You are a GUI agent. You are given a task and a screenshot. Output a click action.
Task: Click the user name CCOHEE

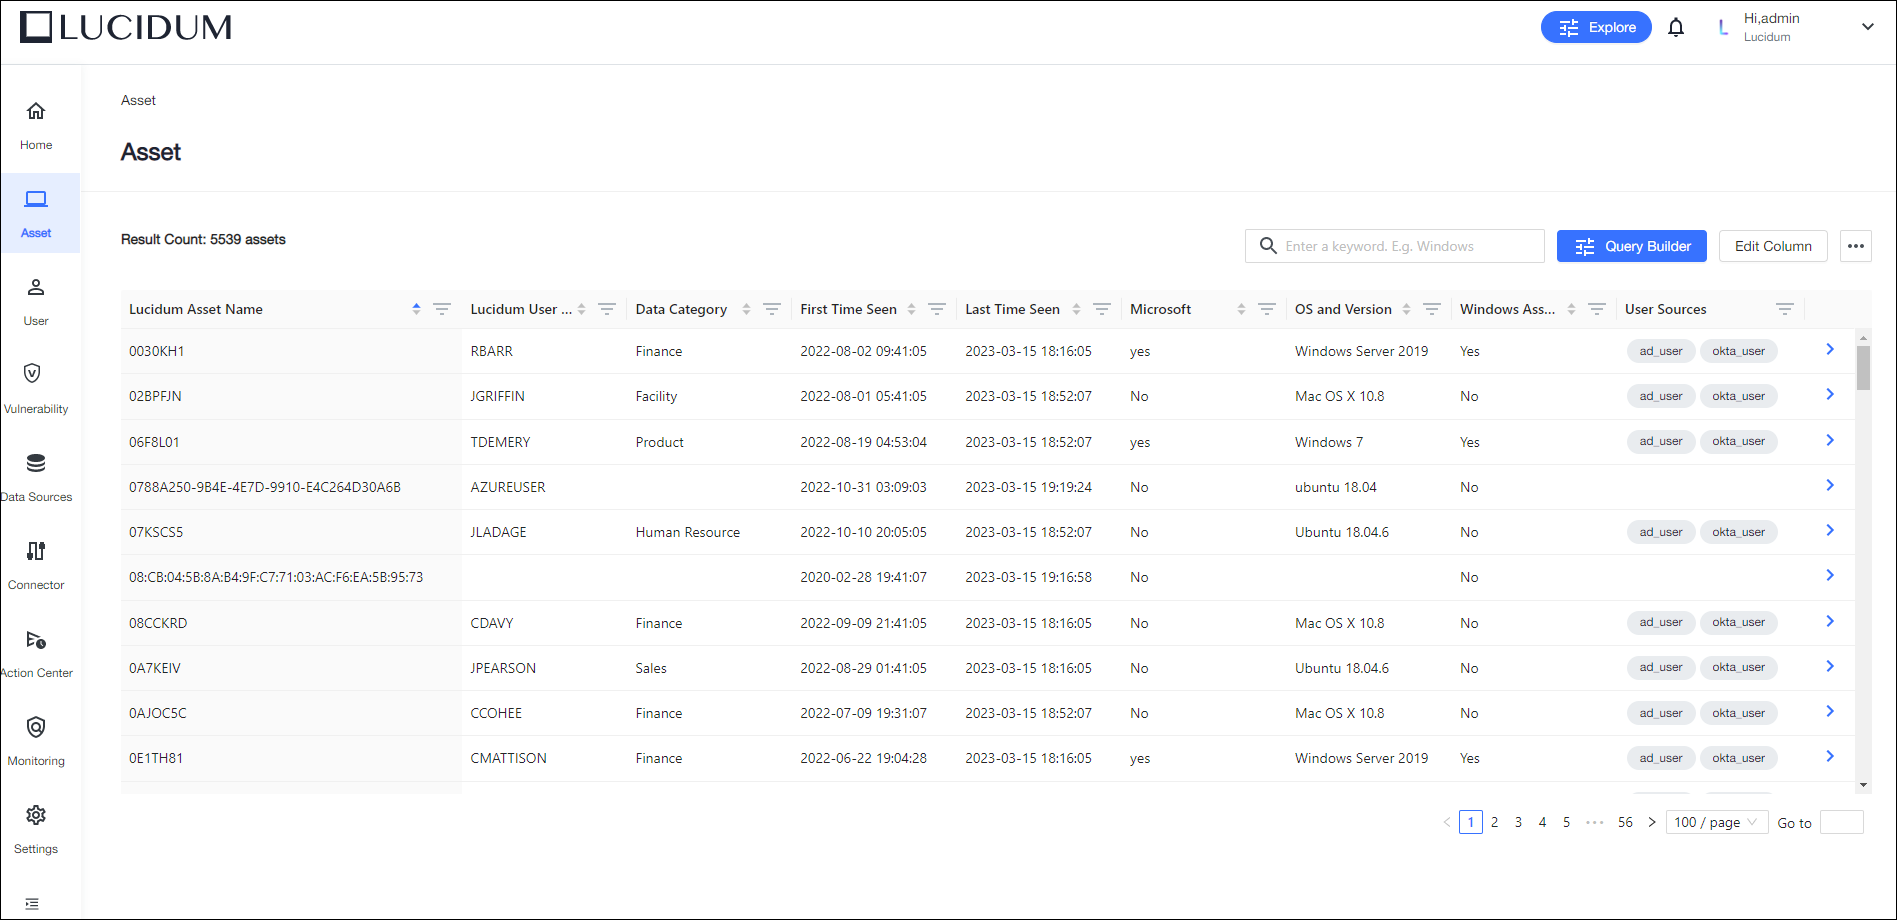point(496,713)
